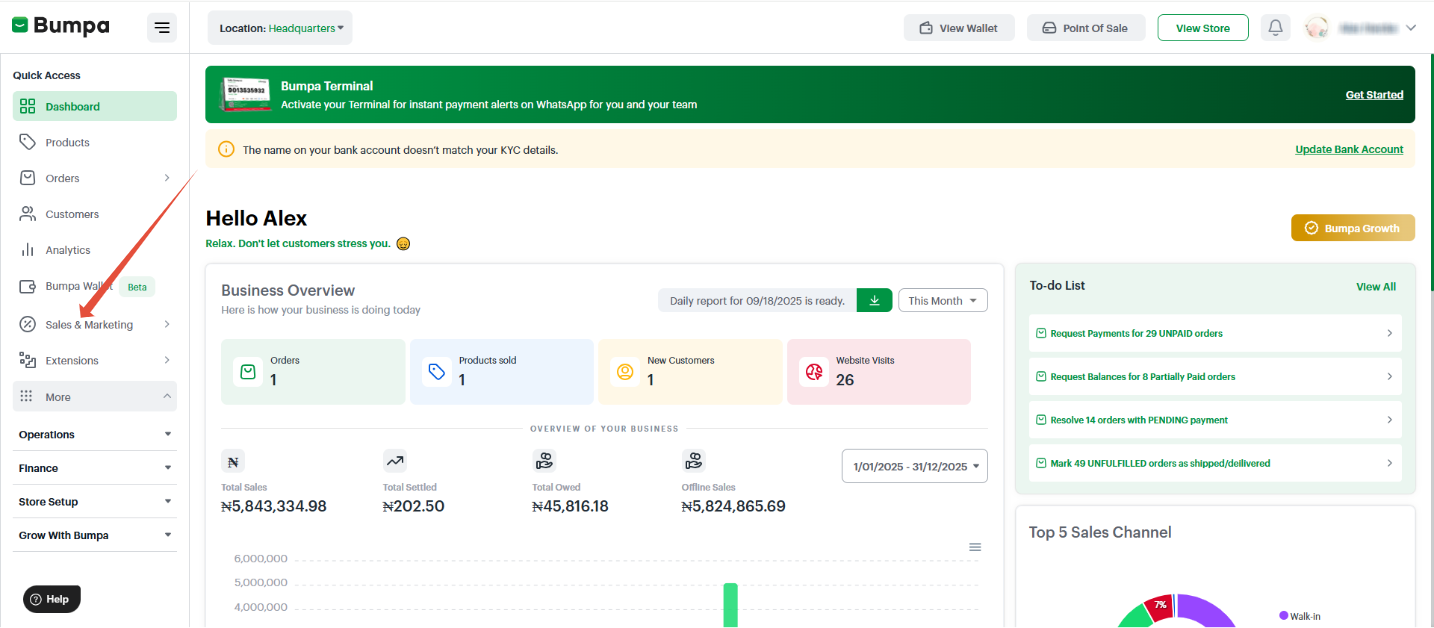Click the Bumpa Wallet icon in sidebar
This screenshot has width=1434, height=628.
point(28,286)
